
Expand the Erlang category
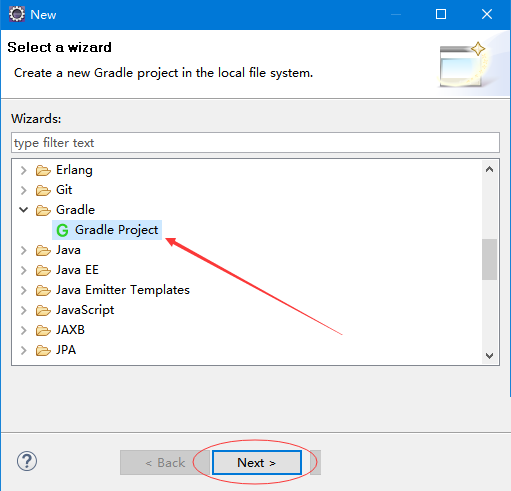tap(23, 170)
